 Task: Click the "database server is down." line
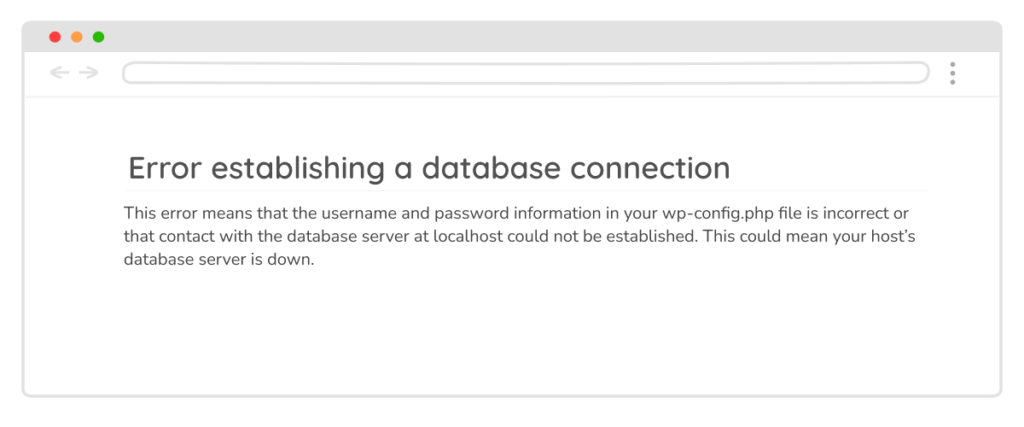(219, 260)
